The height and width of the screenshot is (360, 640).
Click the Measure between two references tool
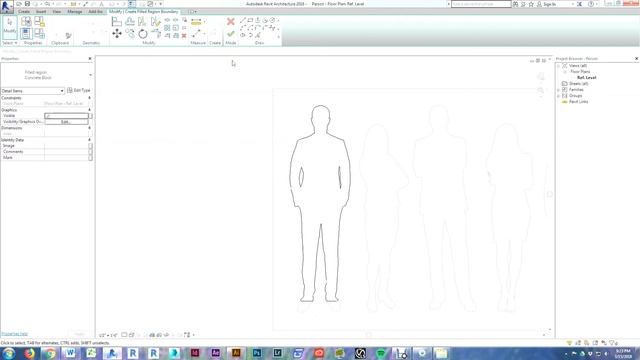pos(196,21)
